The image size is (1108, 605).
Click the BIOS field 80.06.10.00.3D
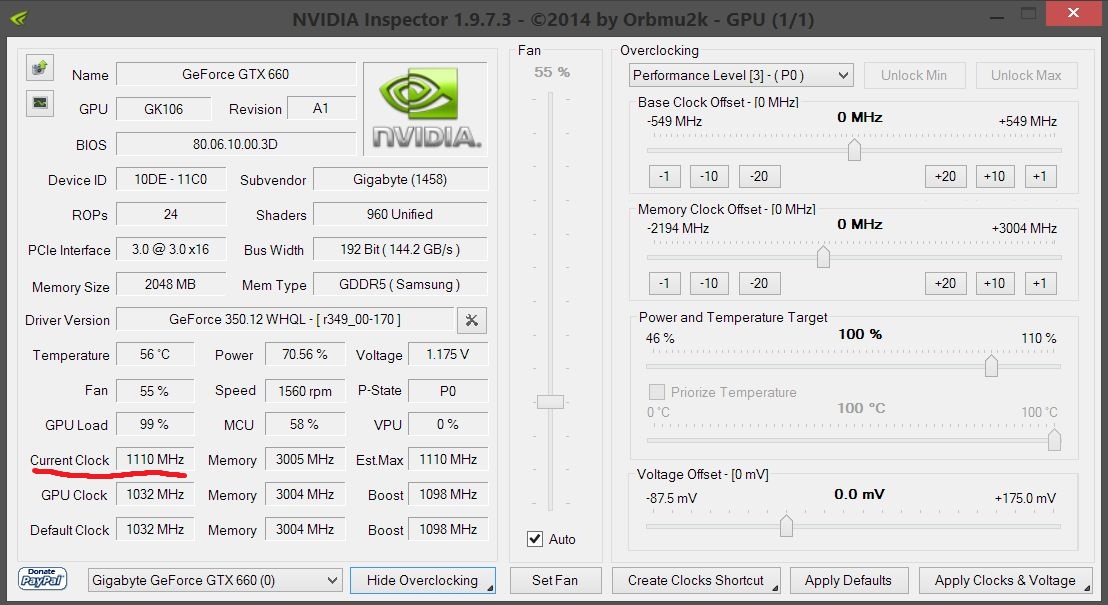click(235, 144)
